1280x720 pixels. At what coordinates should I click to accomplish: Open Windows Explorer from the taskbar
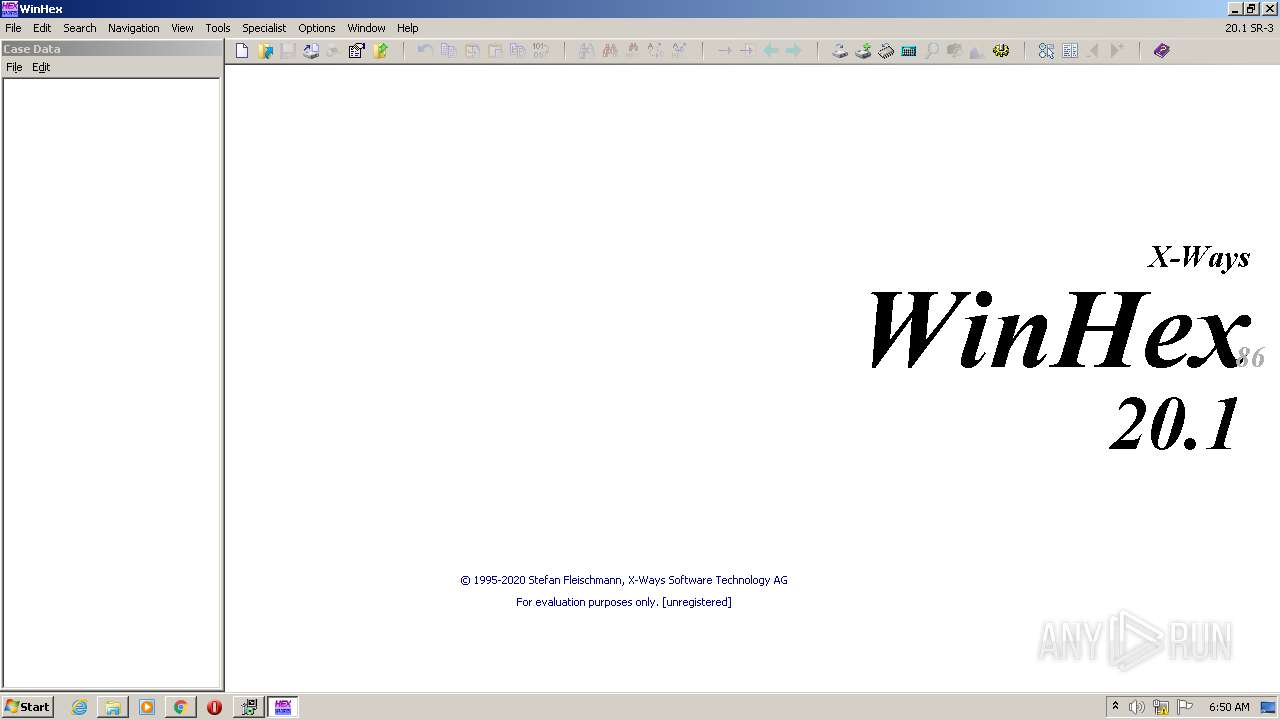[x=113, y=707]
